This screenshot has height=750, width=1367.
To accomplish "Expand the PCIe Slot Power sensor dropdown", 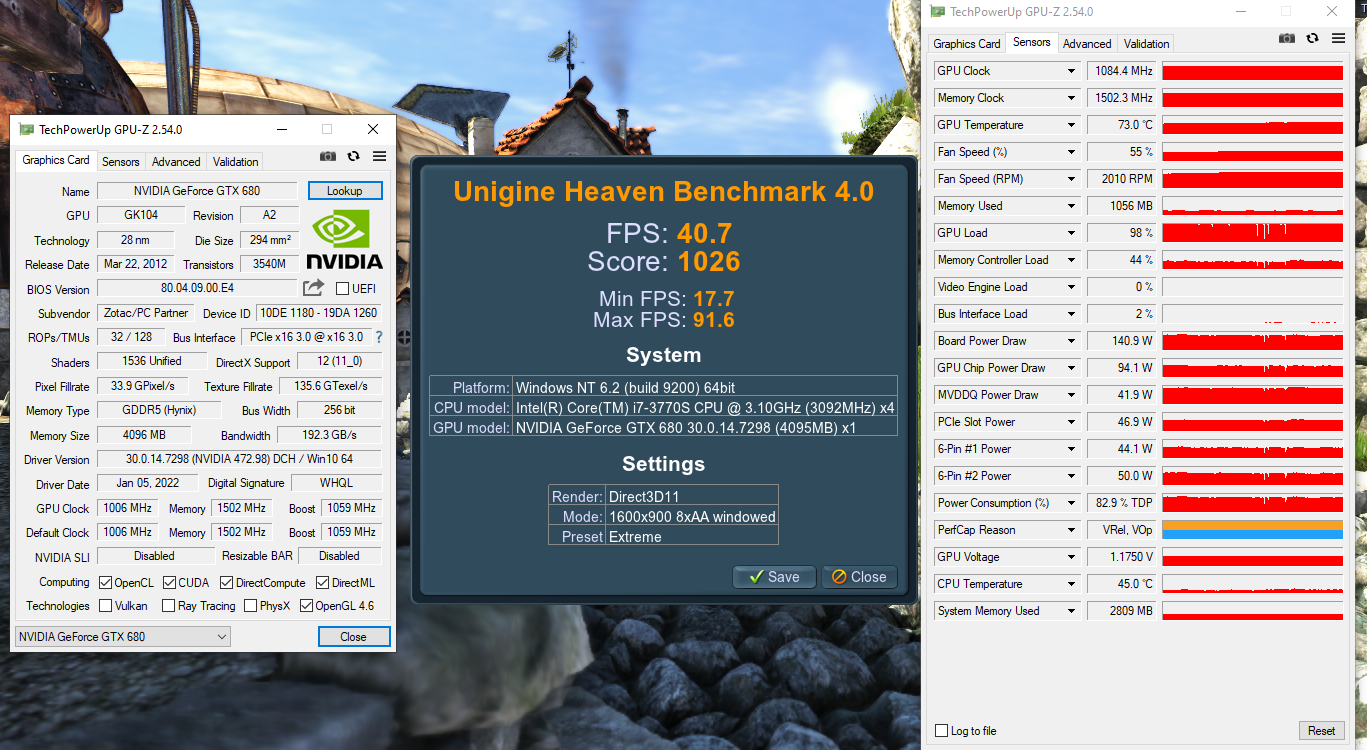I will 1072,422.
